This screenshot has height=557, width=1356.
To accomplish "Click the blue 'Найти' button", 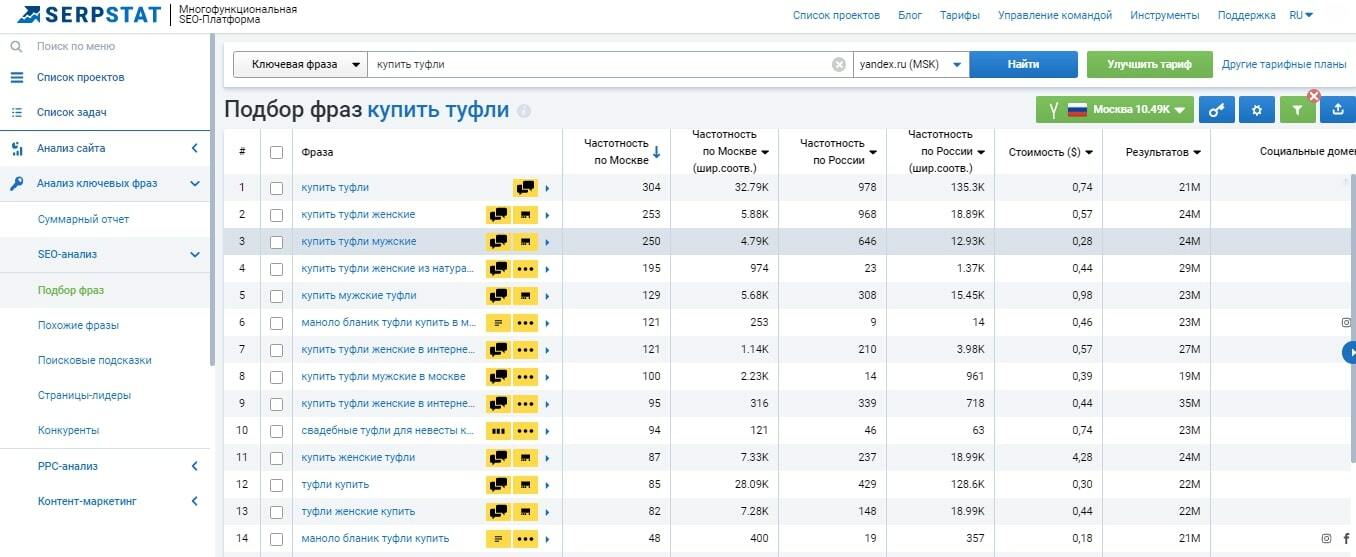I will pyautogui.click(x=1023, y=64).
